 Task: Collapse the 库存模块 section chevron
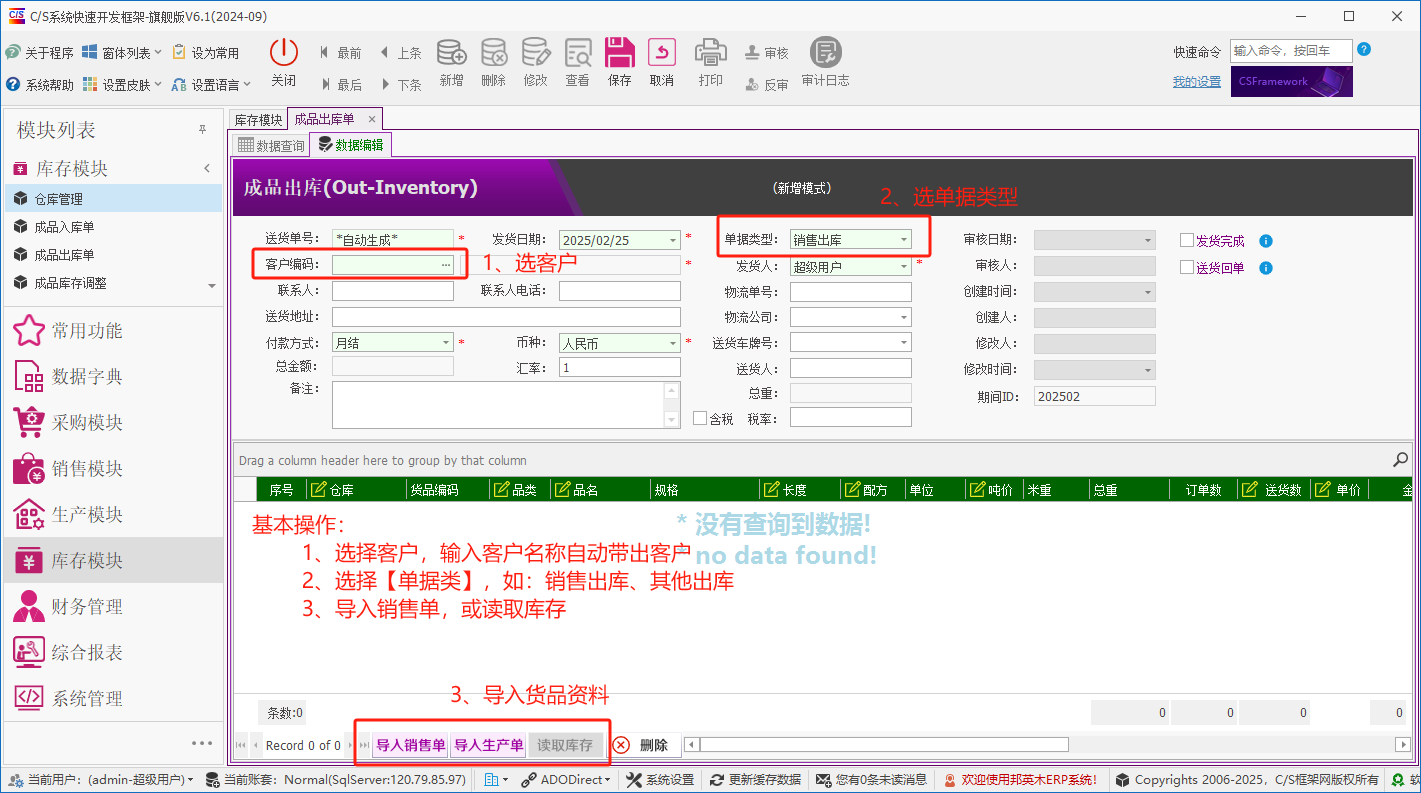[207, 168]
